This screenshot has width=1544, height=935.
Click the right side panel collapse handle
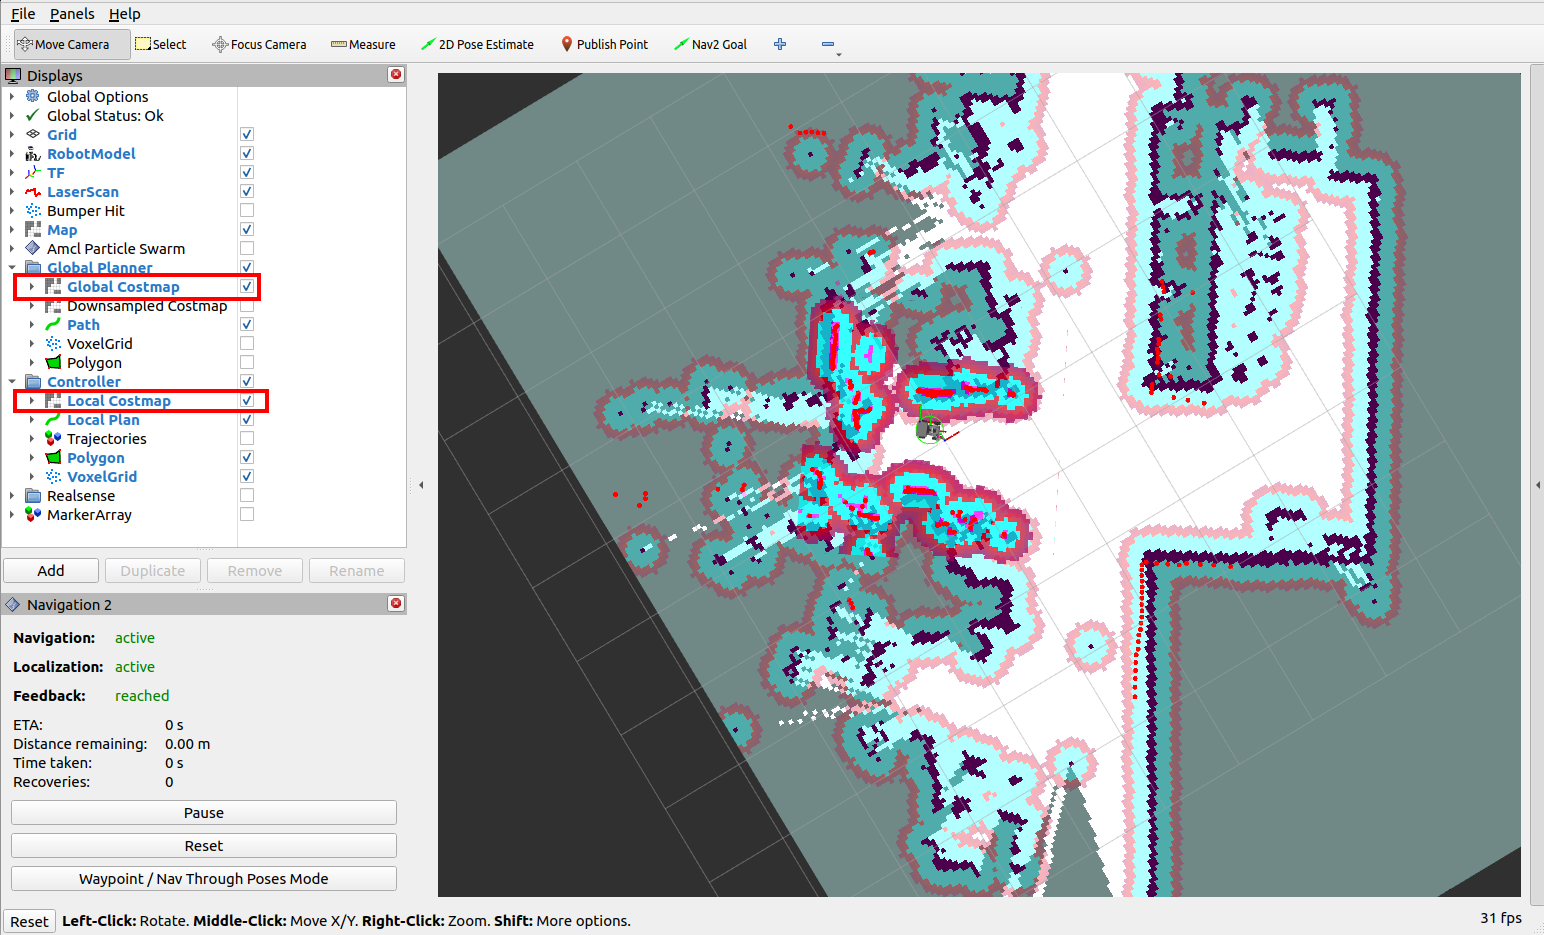click(1537, 485)
